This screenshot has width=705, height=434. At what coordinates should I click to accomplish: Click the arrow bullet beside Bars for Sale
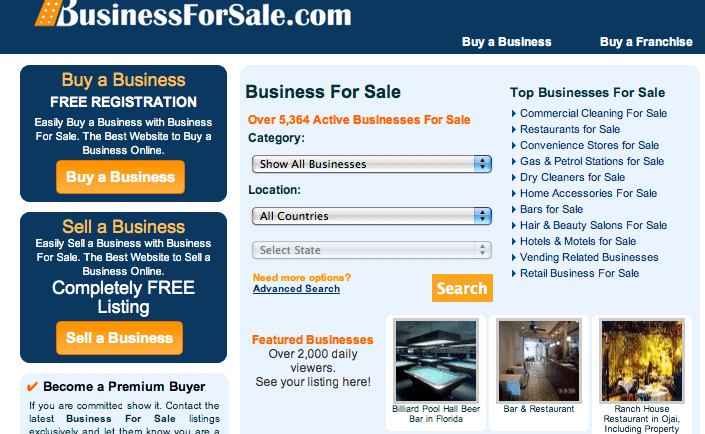click(x=514, y=210)
